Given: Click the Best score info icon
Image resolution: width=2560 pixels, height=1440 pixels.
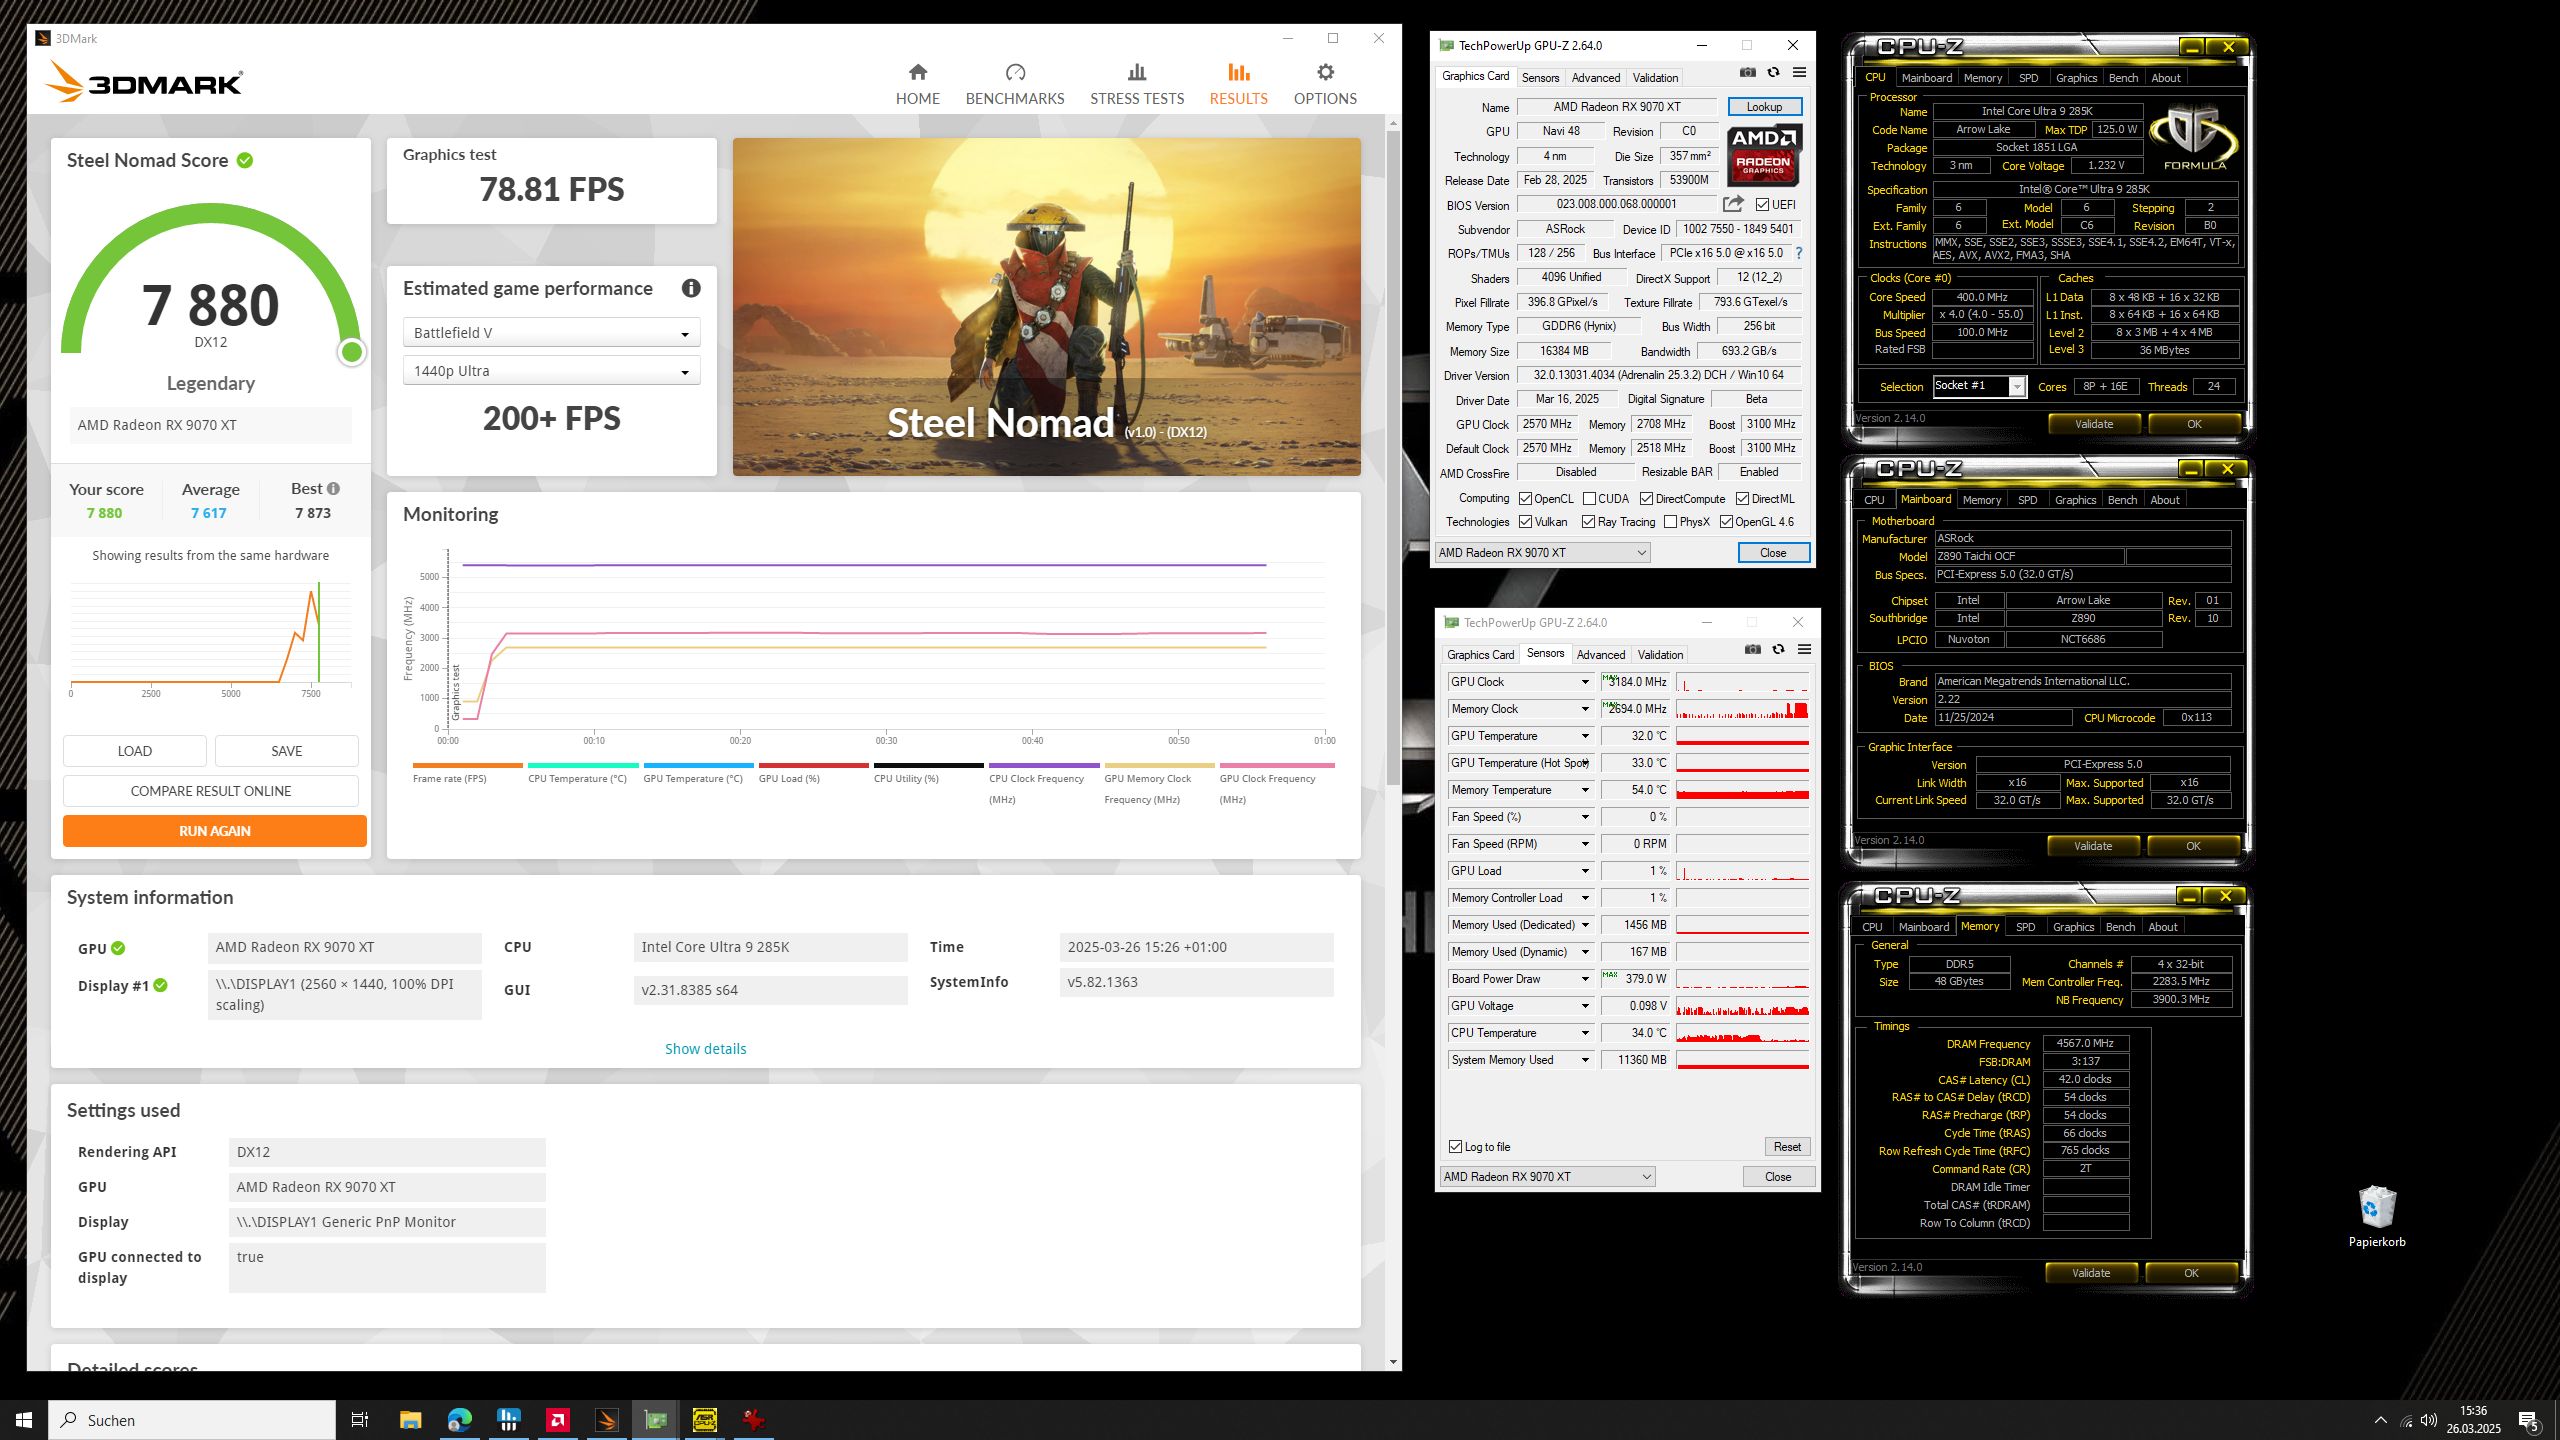Looking at the screenshot, I should [x=333, y=489].
